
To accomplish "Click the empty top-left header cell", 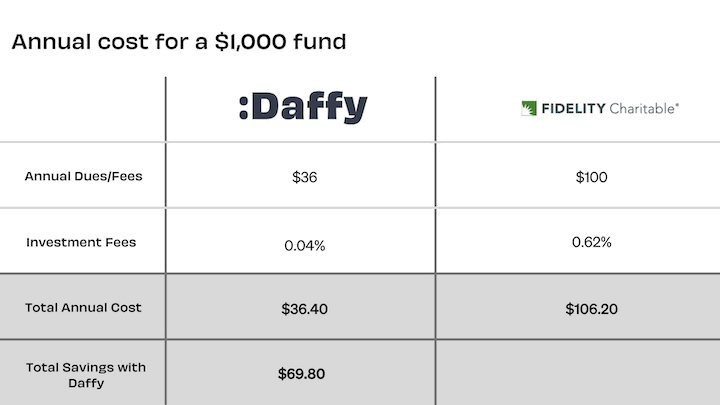I will [x=82, y=109].
